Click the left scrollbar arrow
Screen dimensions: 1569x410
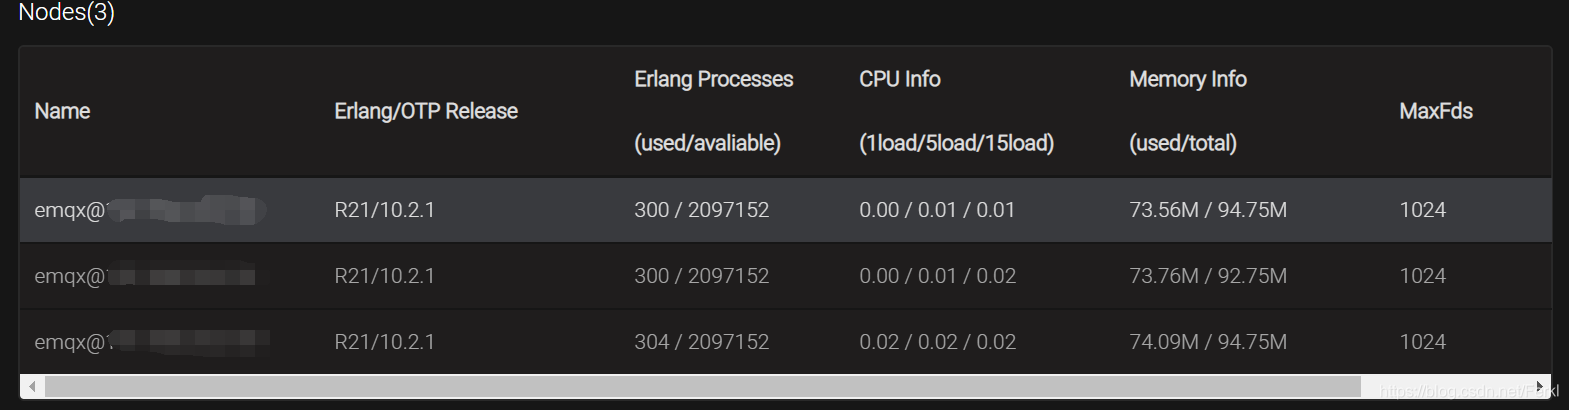pyautogui.click(x=33, y=386)
